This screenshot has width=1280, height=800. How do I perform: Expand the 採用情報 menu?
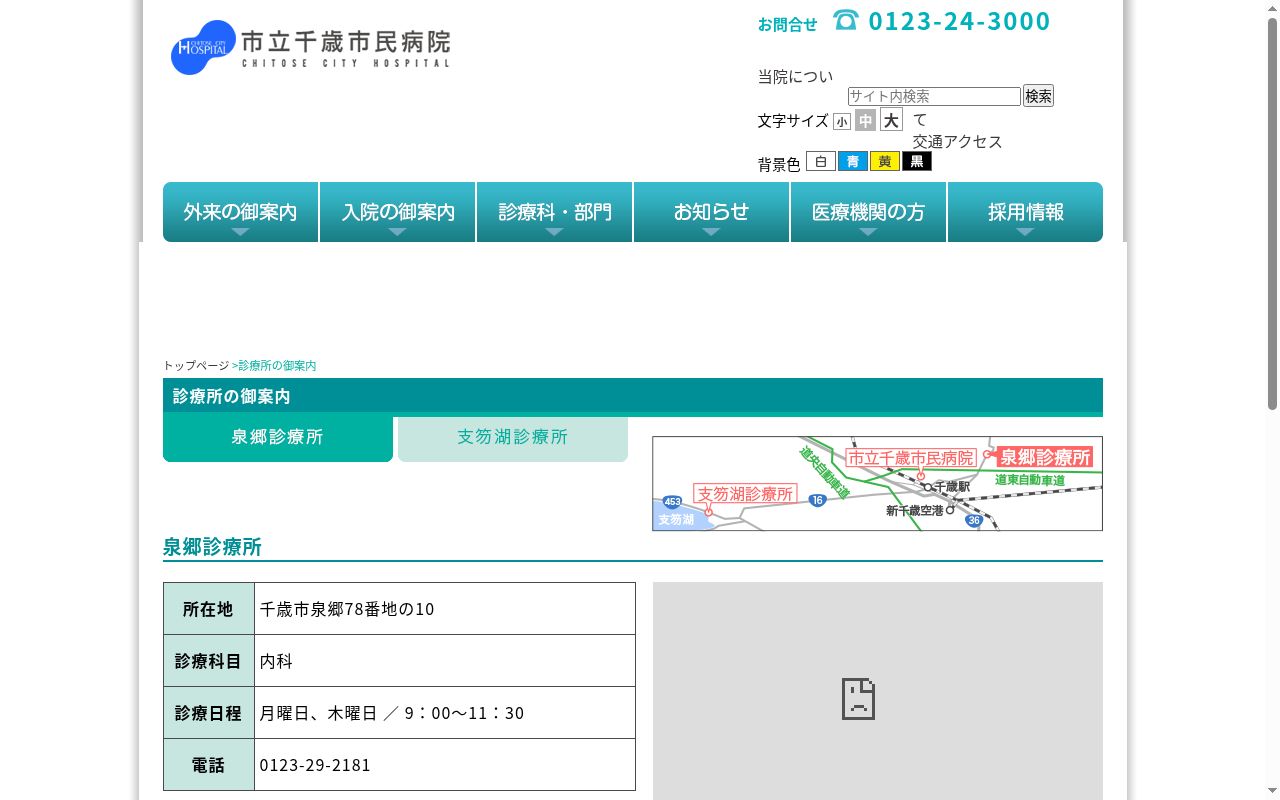1026,212
